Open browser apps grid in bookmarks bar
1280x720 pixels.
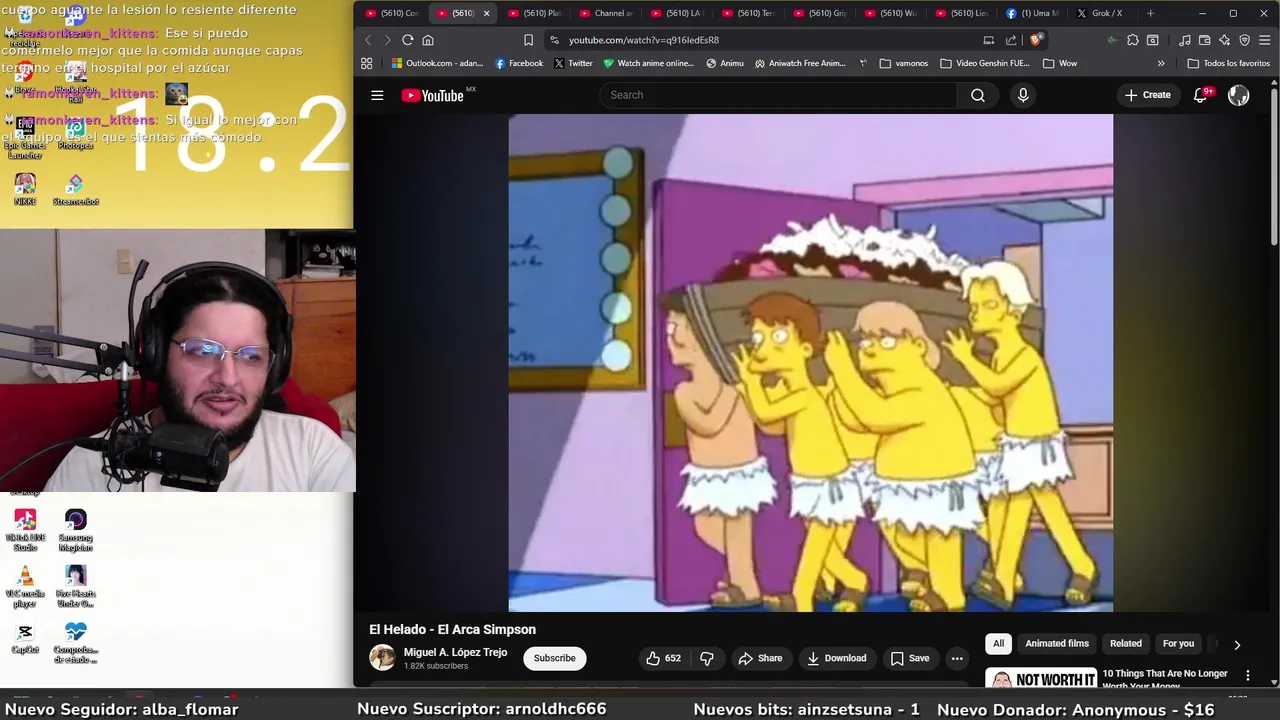[x=367, y=63]
